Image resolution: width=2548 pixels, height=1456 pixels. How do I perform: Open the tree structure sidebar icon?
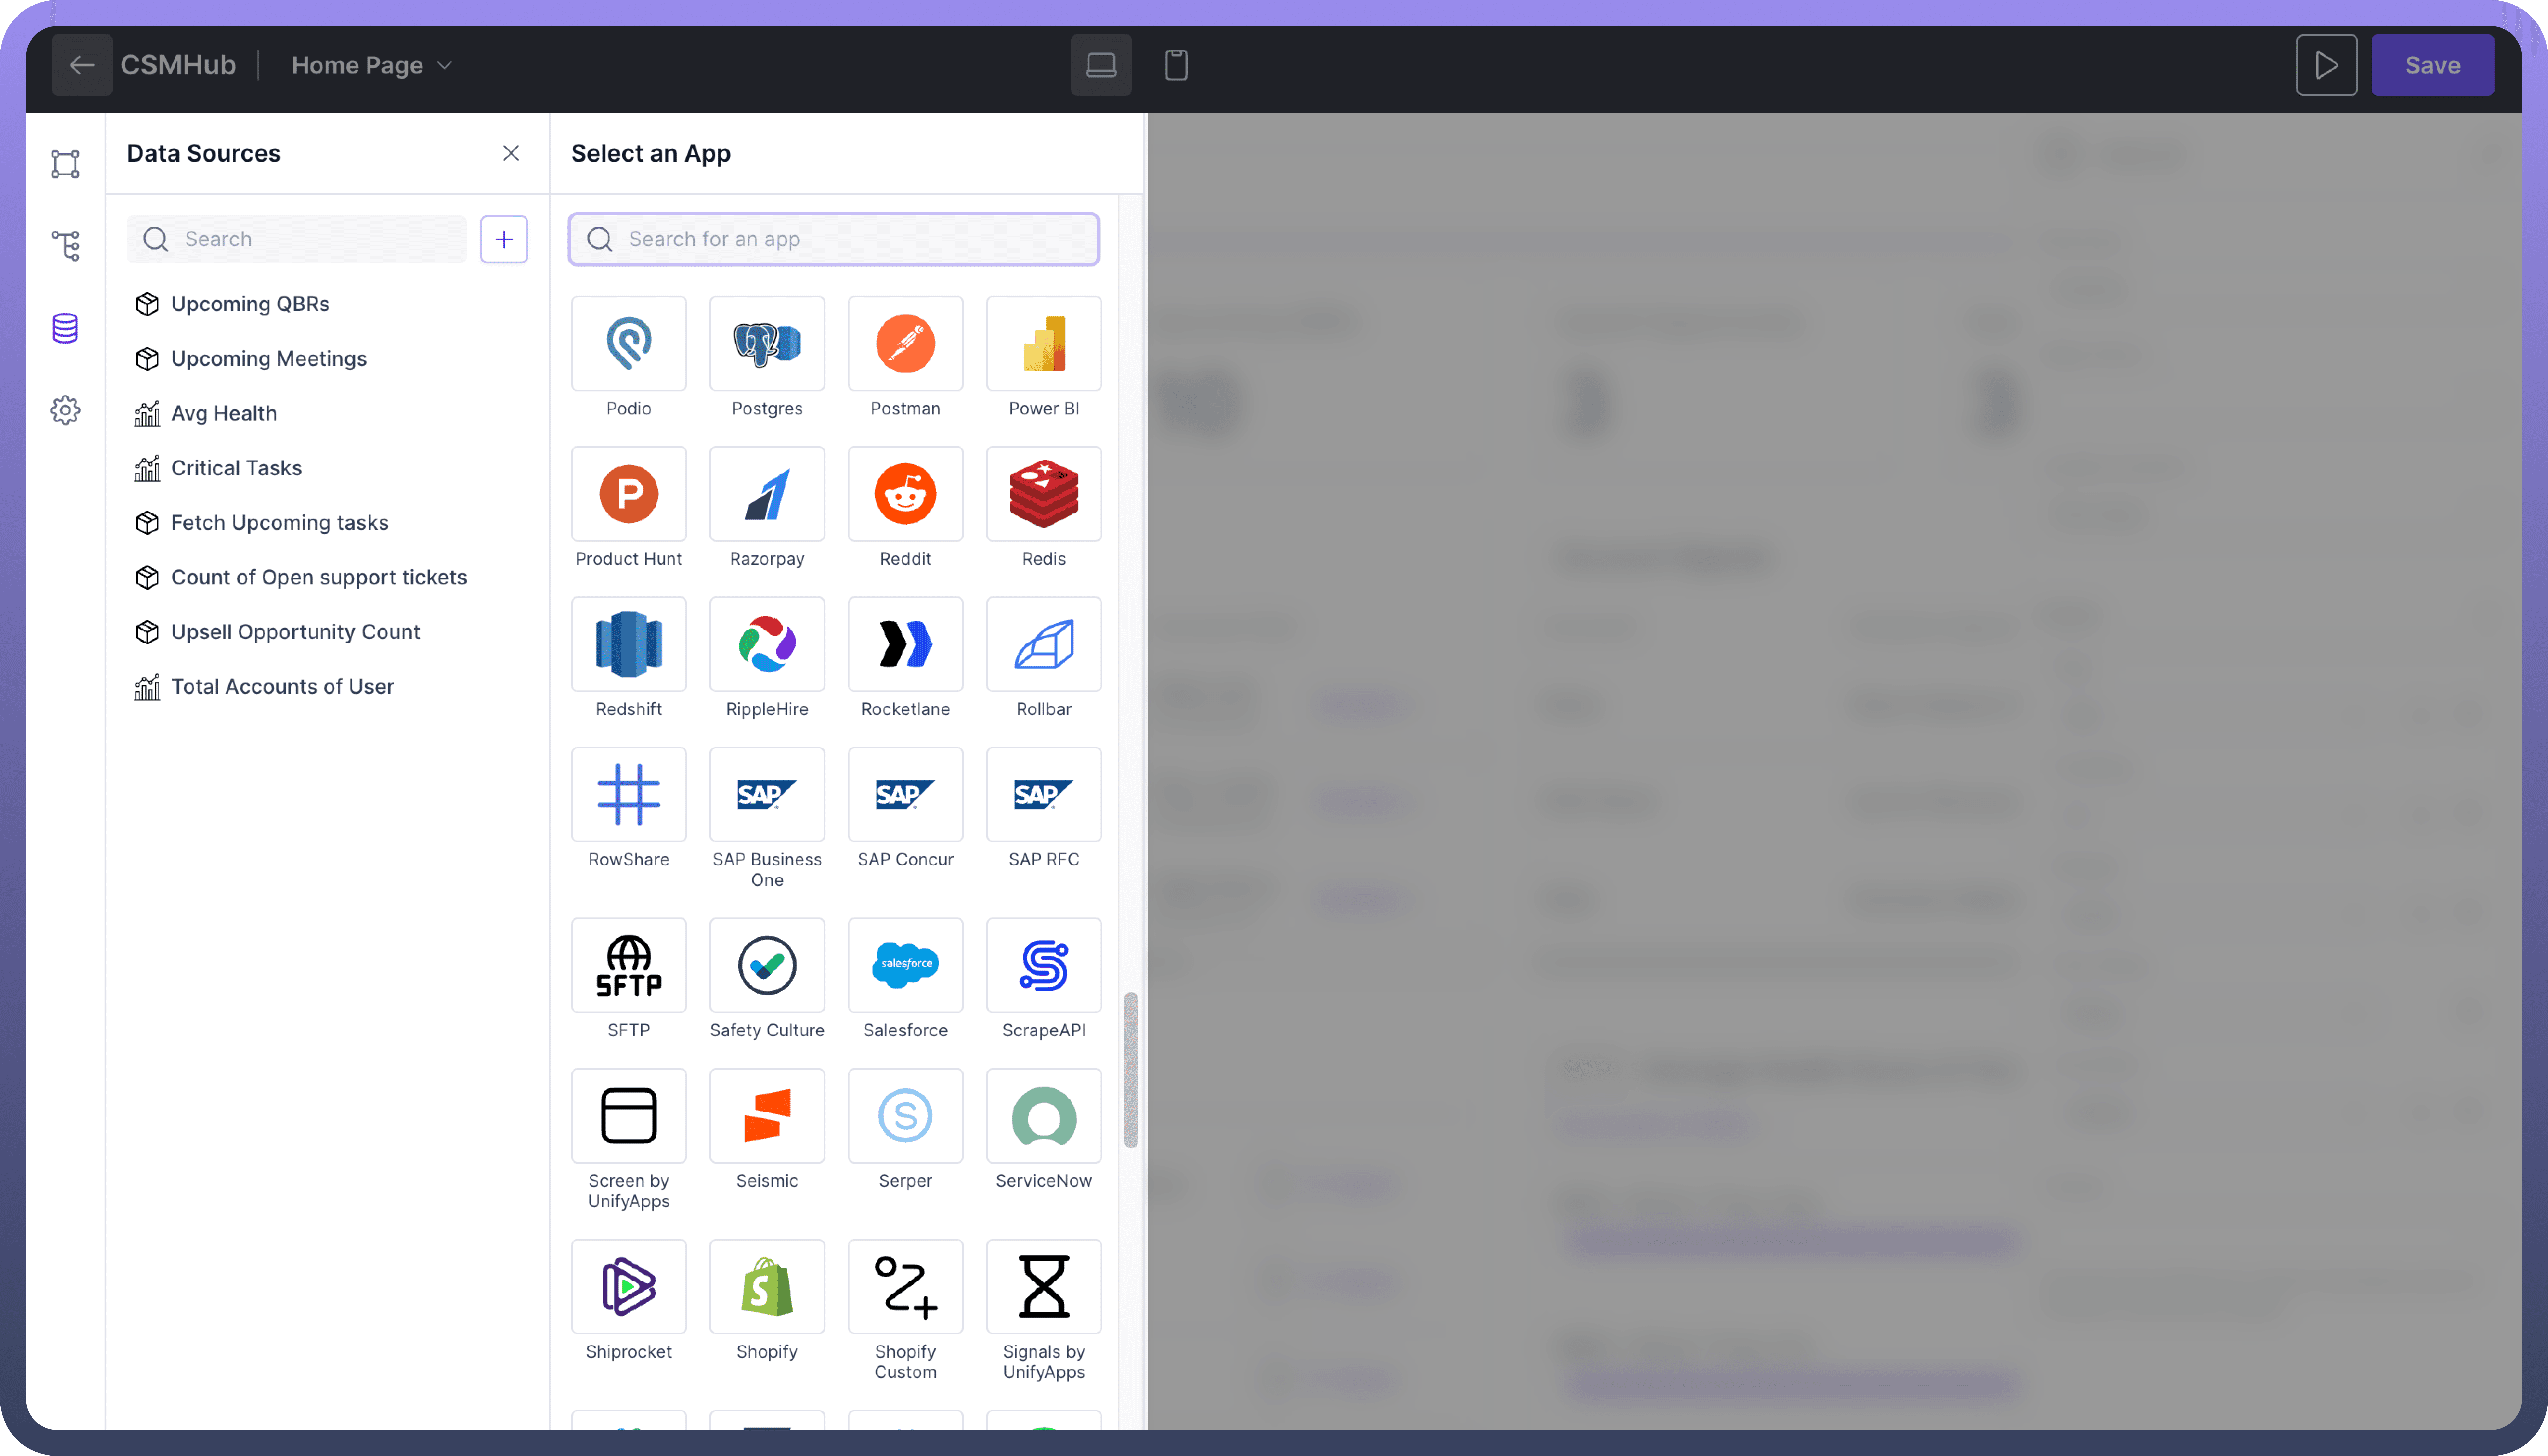pyautogui.click(x=65, y=246)
